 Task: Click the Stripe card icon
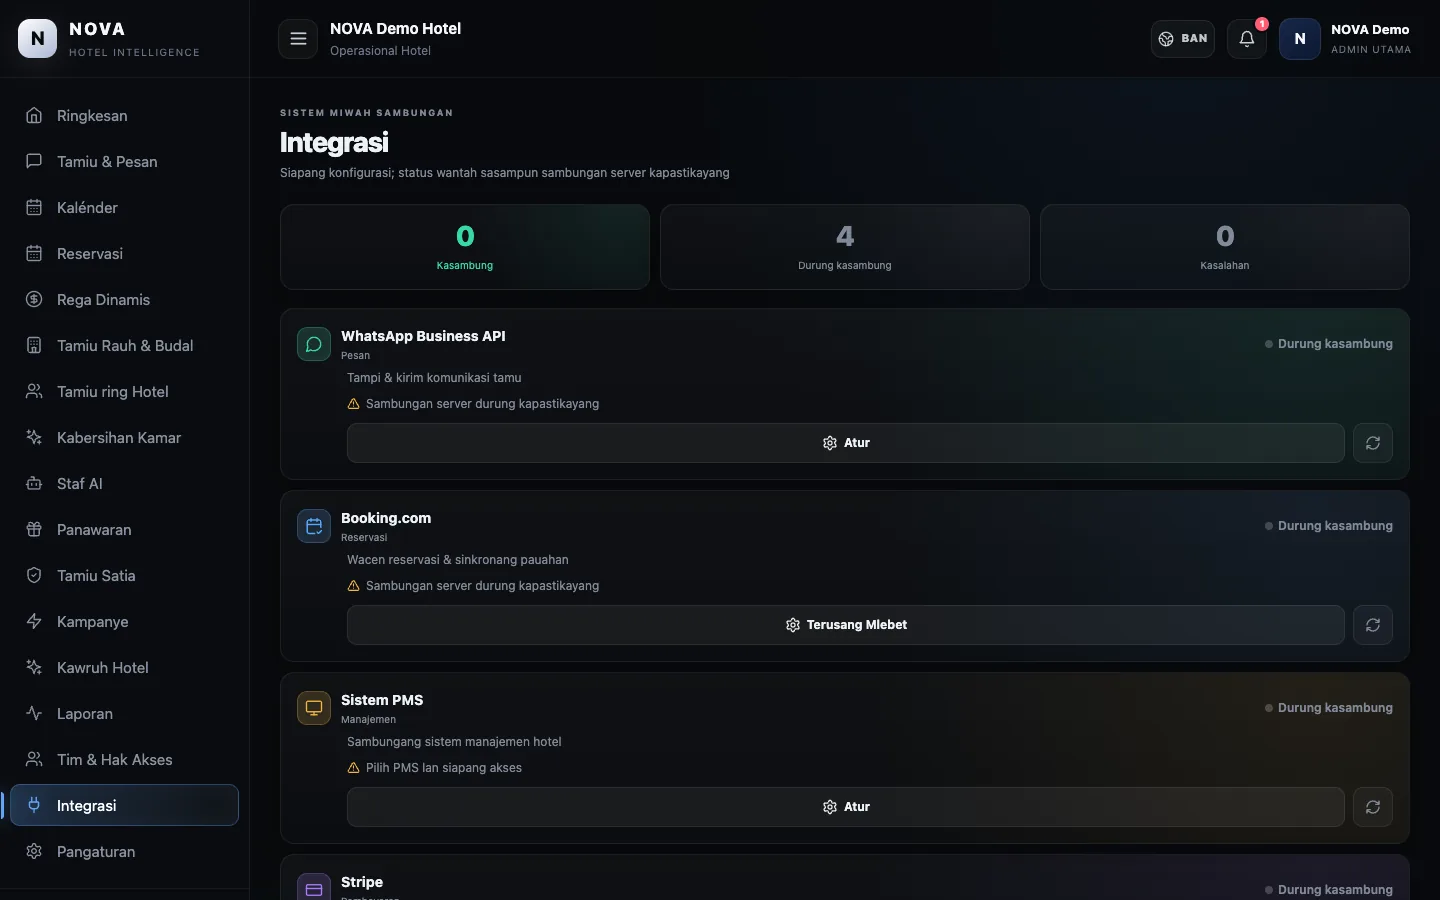[314, 888]
